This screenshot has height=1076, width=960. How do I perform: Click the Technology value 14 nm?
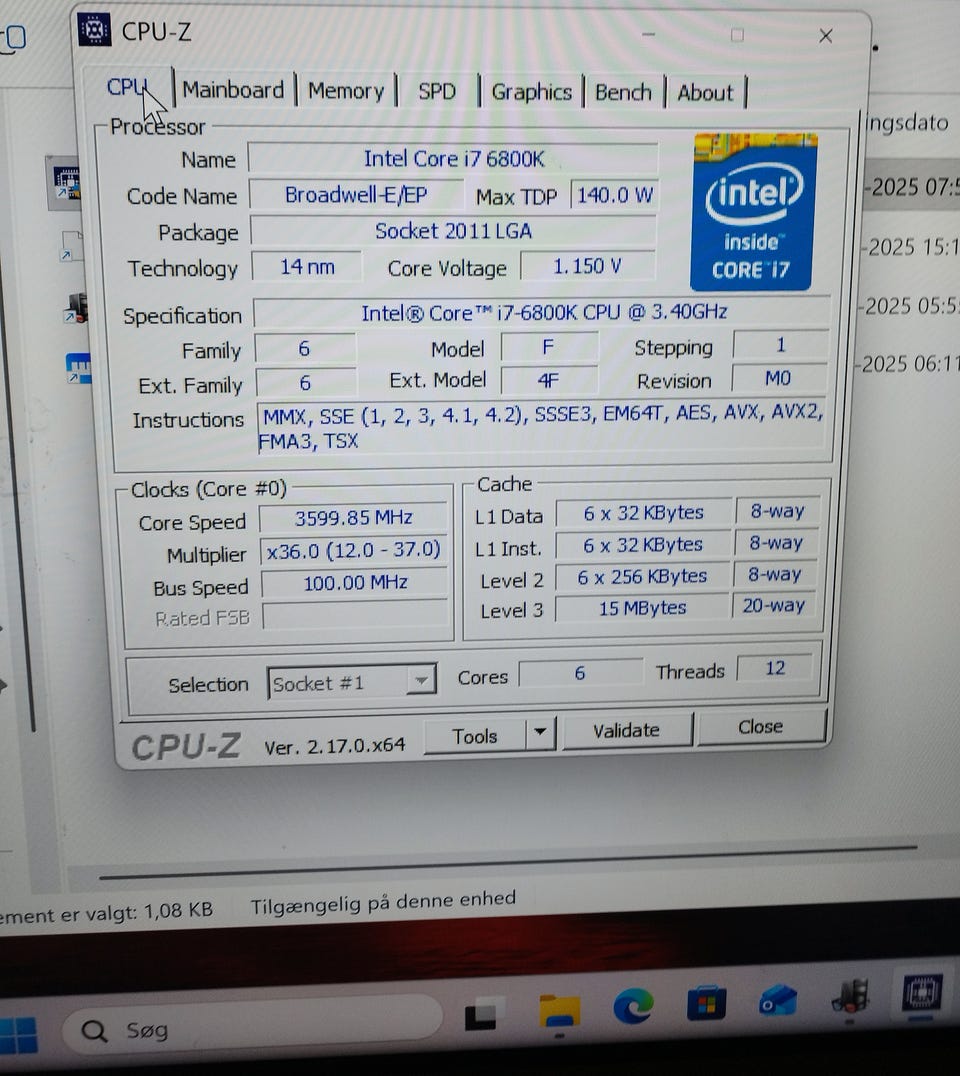coord(307,266)
